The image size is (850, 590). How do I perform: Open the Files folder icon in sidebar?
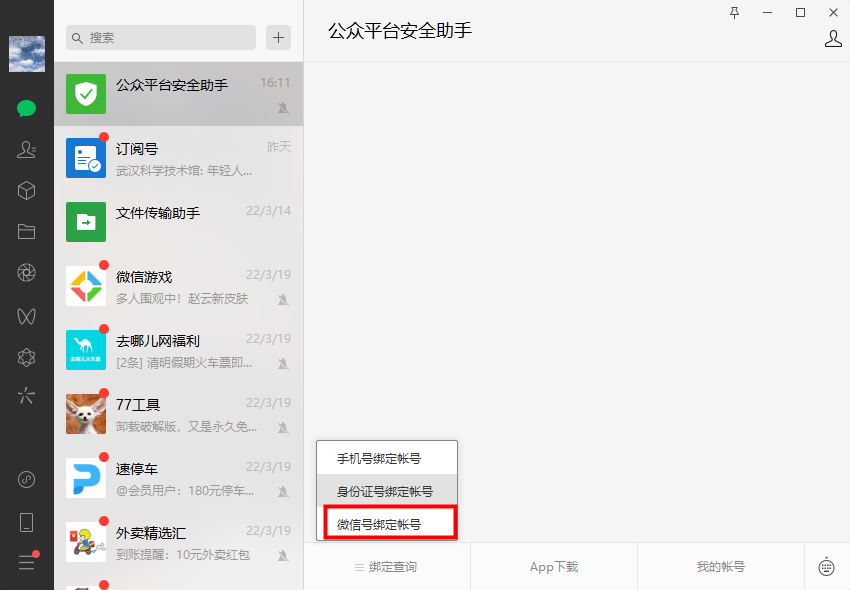pos(26,232)
